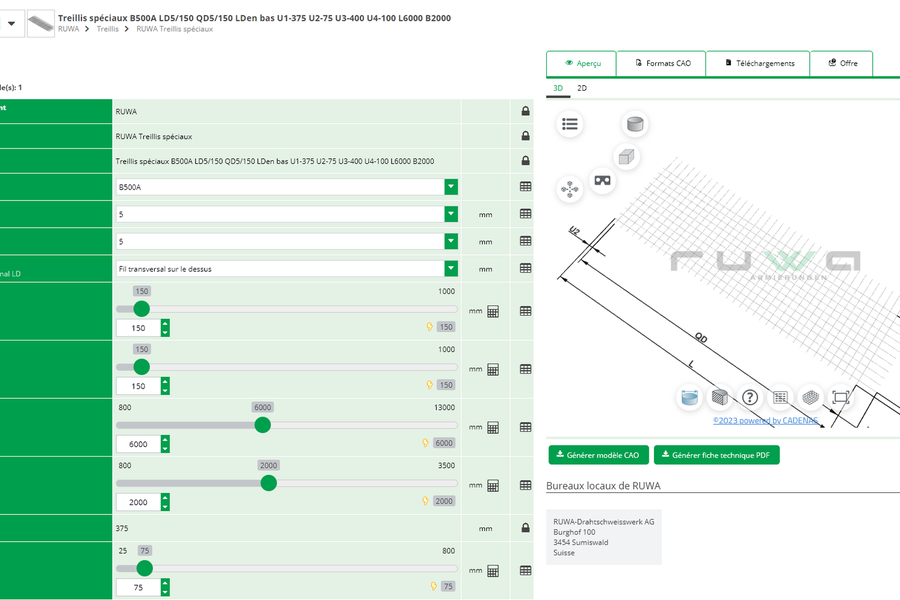Open calculator icon for second 150 slider

[493, 369]
